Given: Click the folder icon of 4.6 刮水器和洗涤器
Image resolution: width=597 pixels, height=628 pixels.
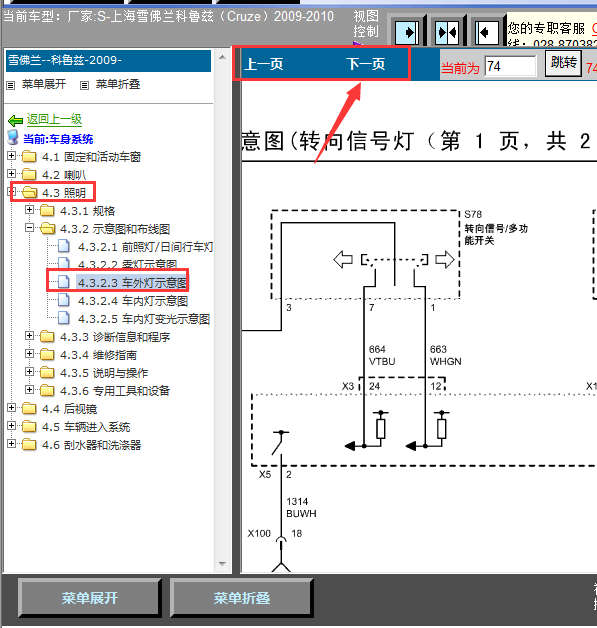Looking at the screenshot, I should 29,444.
